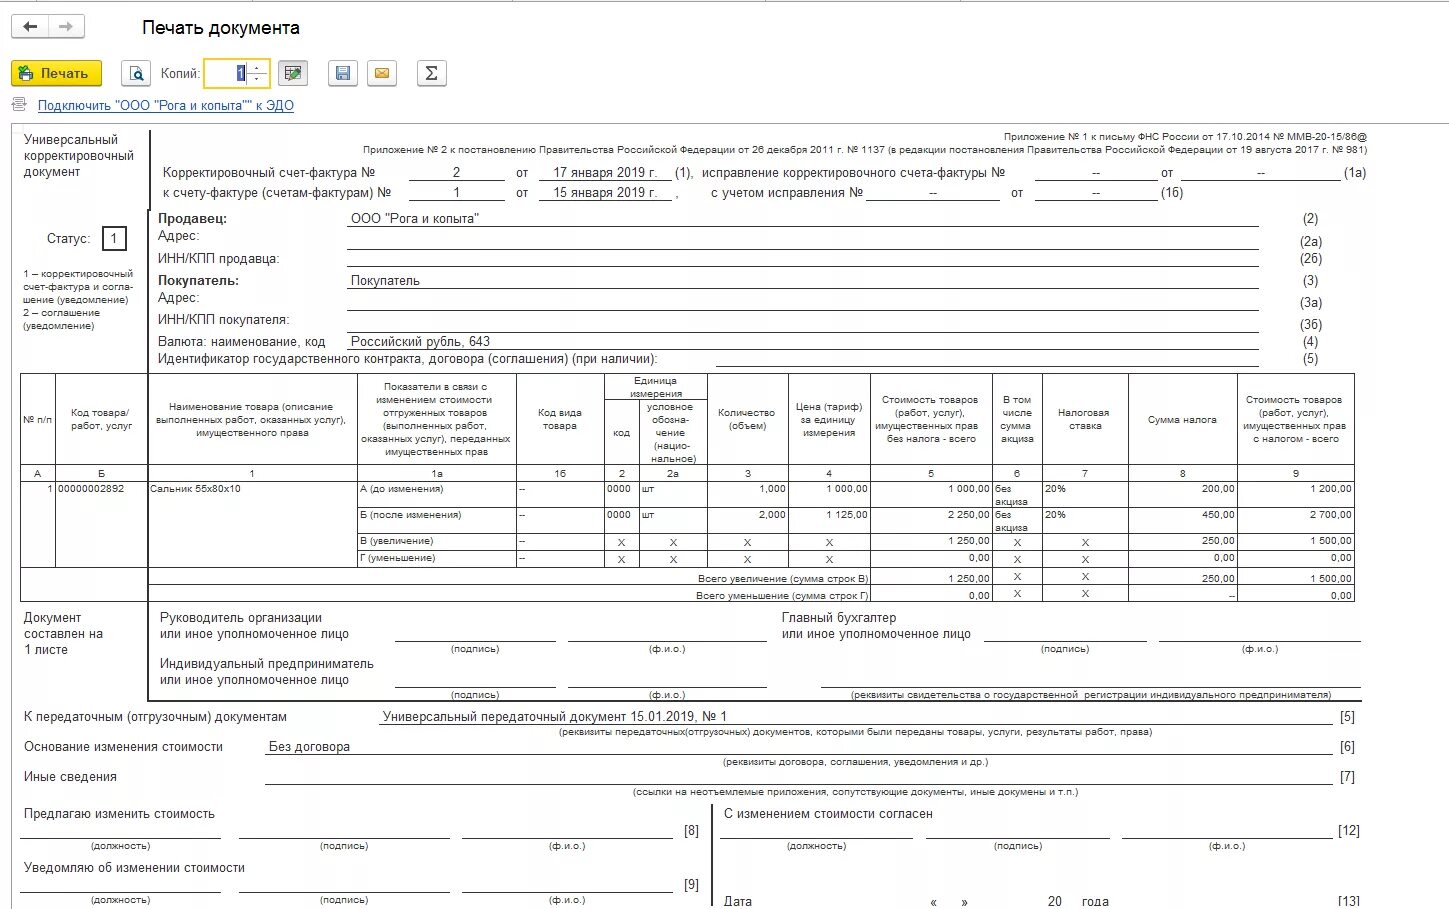
Task: Go back with the left arrow button
Action: click(x=30, y=27)
